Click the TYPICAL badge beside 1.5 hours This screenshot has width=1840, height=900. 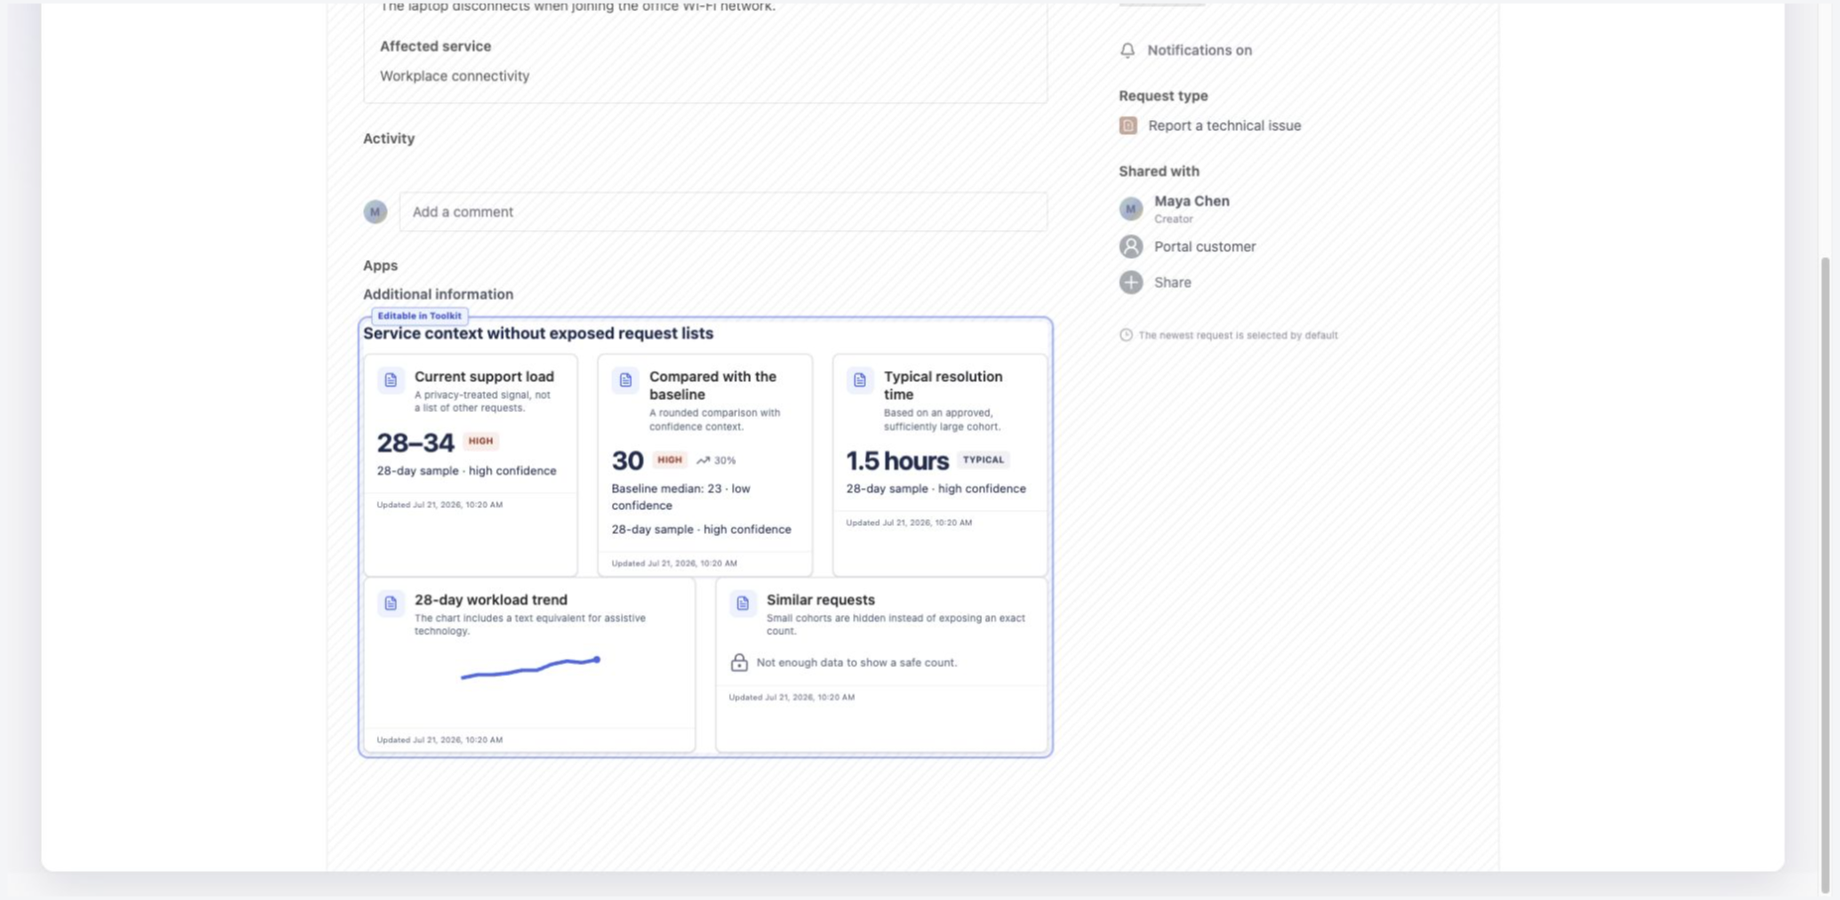point(983,460)
